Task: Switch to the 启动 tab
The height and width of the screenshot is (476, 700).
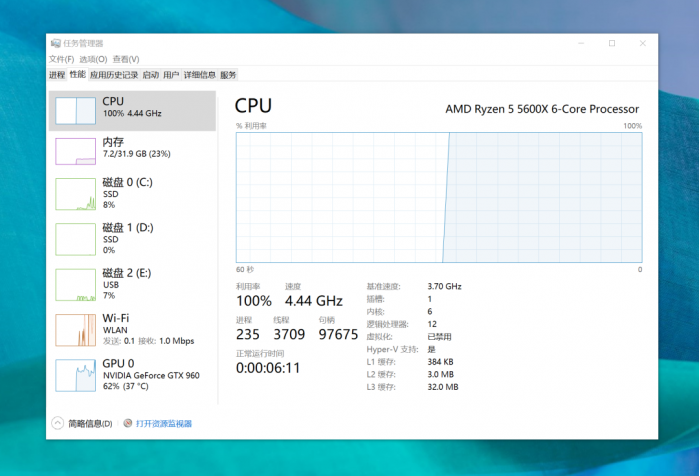Action: [150, 75]
